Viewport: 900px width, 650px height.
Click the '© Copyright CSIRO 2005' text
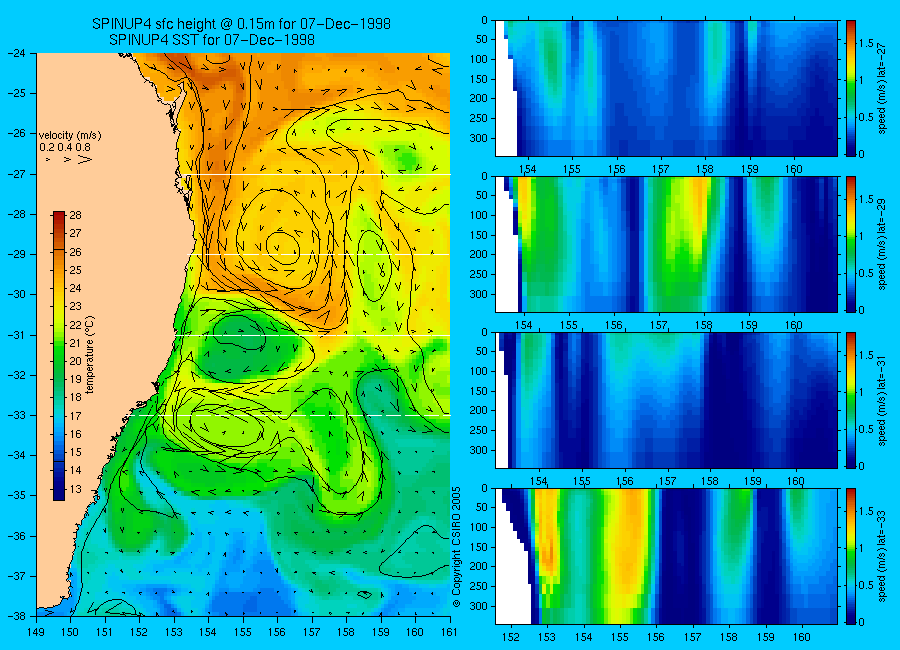tap(457, 547)
